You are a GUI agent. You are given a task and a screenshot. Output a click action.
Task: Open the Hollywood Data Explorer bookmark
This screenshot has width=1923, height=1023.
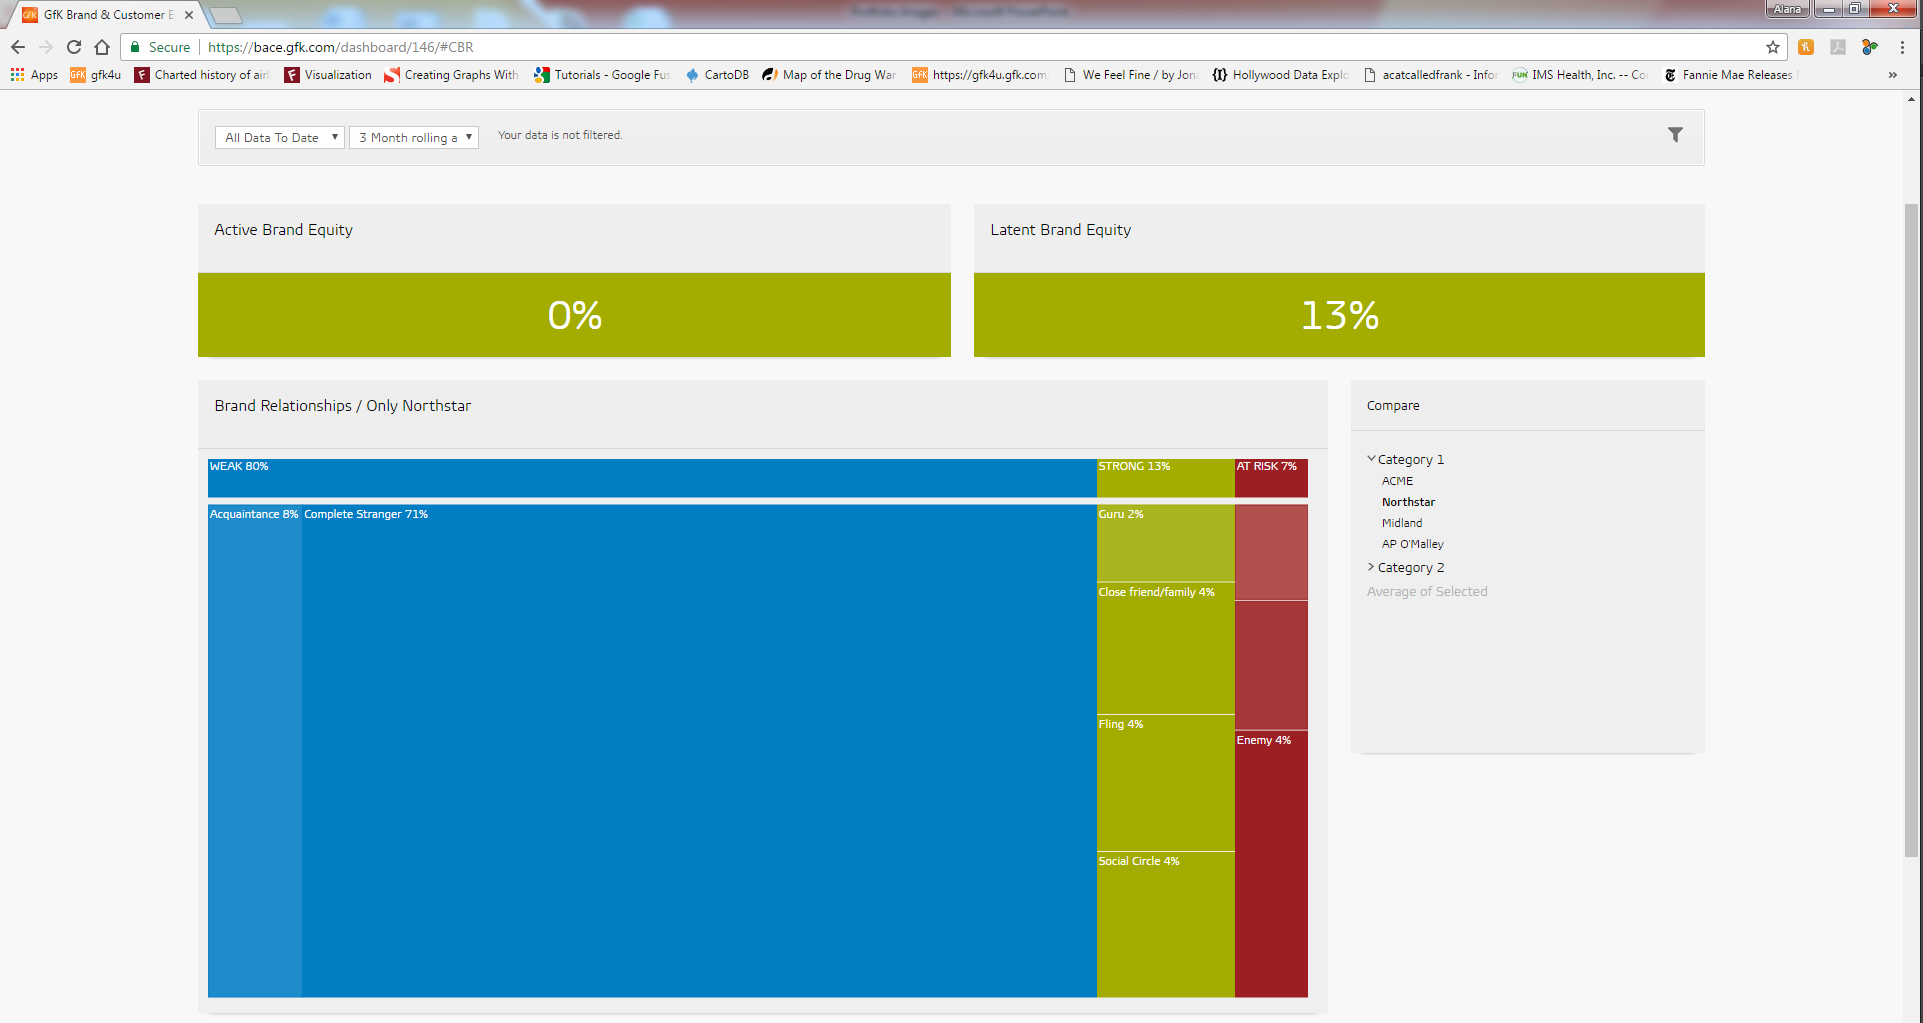(1280, 75)
